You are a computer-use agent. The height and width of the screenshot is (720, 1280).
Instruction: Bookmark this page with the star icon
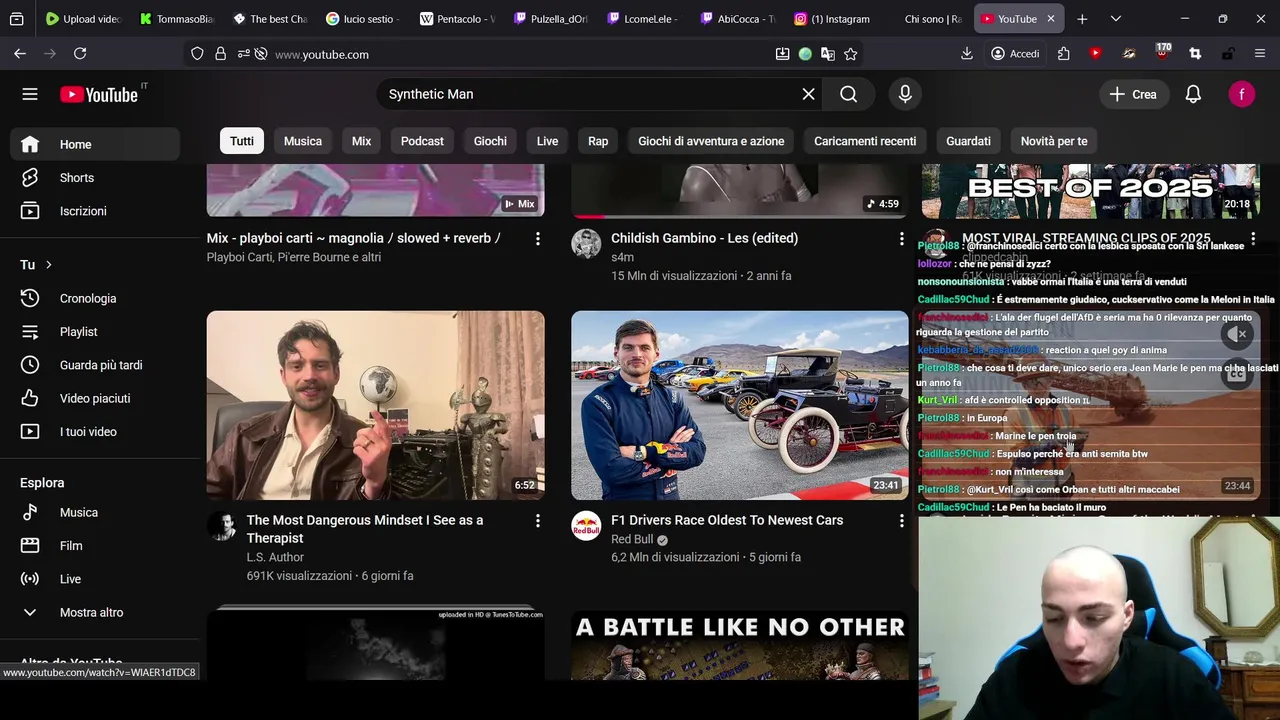point(850,54)
